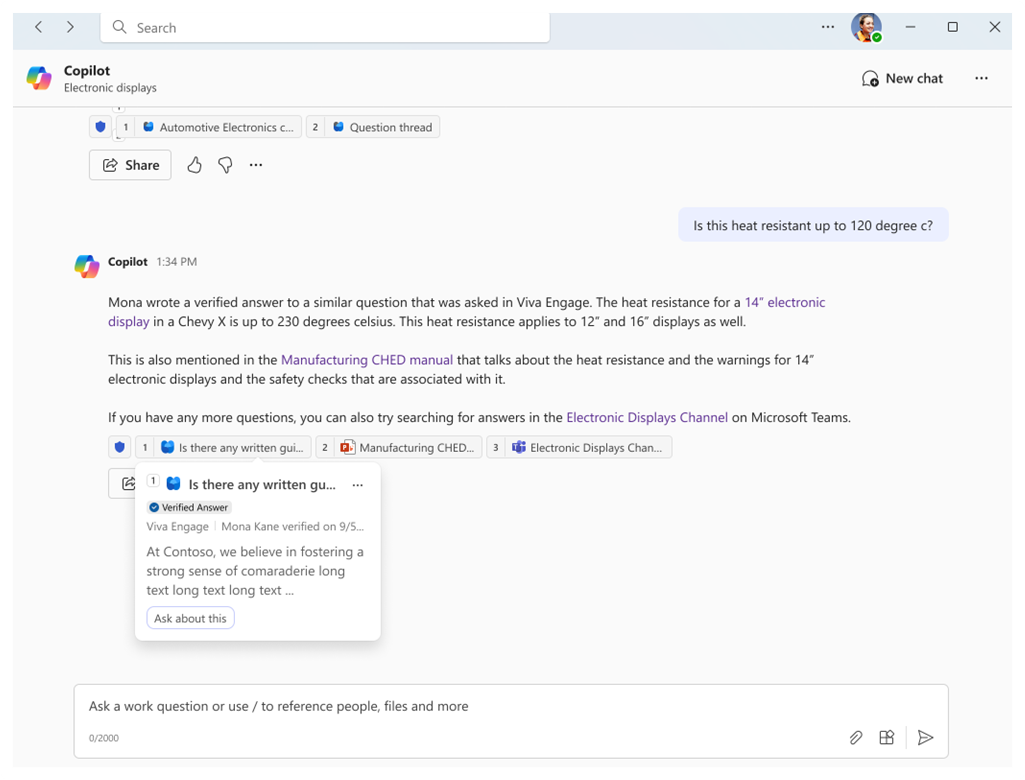The width and height of the screenshot is (1025, 780).
Task: Go back with the left arrow
Action: (39, 27)
